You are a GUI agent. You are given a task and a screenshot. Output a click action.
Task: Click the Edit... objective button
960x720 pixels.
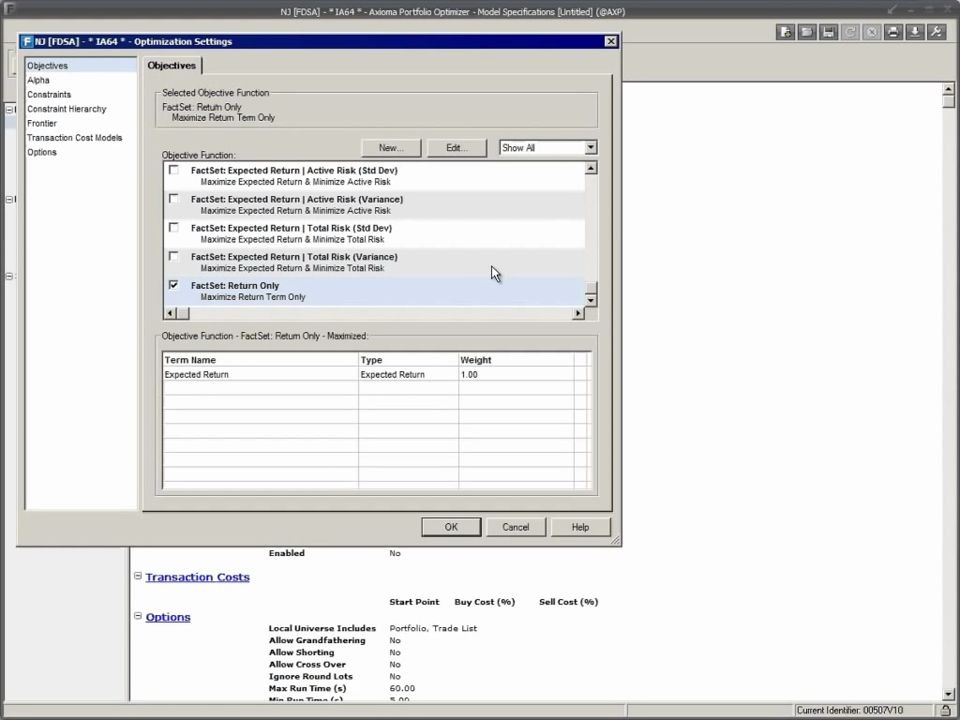pyautogui.click(x=457, y=148)
